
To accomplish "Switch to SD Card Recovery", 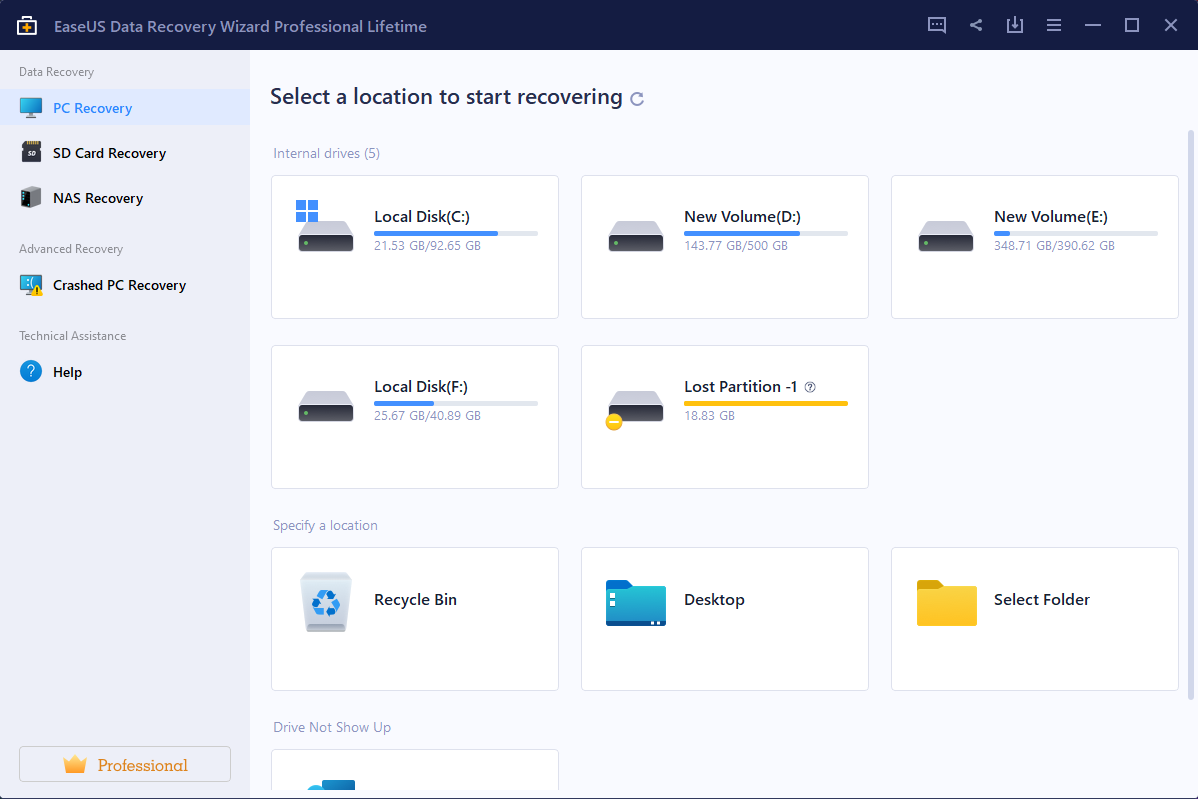I will point(109,153).
